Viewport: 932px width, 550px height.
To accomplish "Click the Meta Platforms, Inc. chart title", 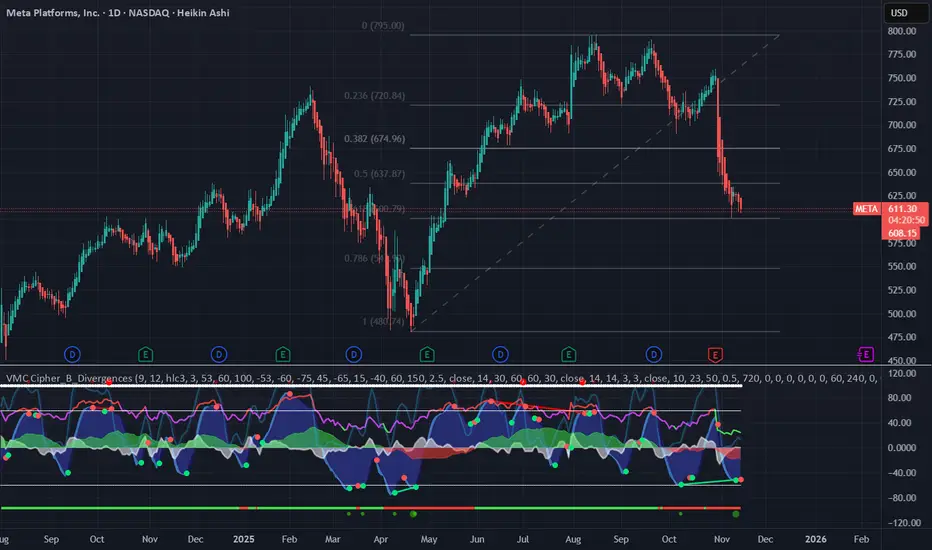I will (x=118, y=12).
